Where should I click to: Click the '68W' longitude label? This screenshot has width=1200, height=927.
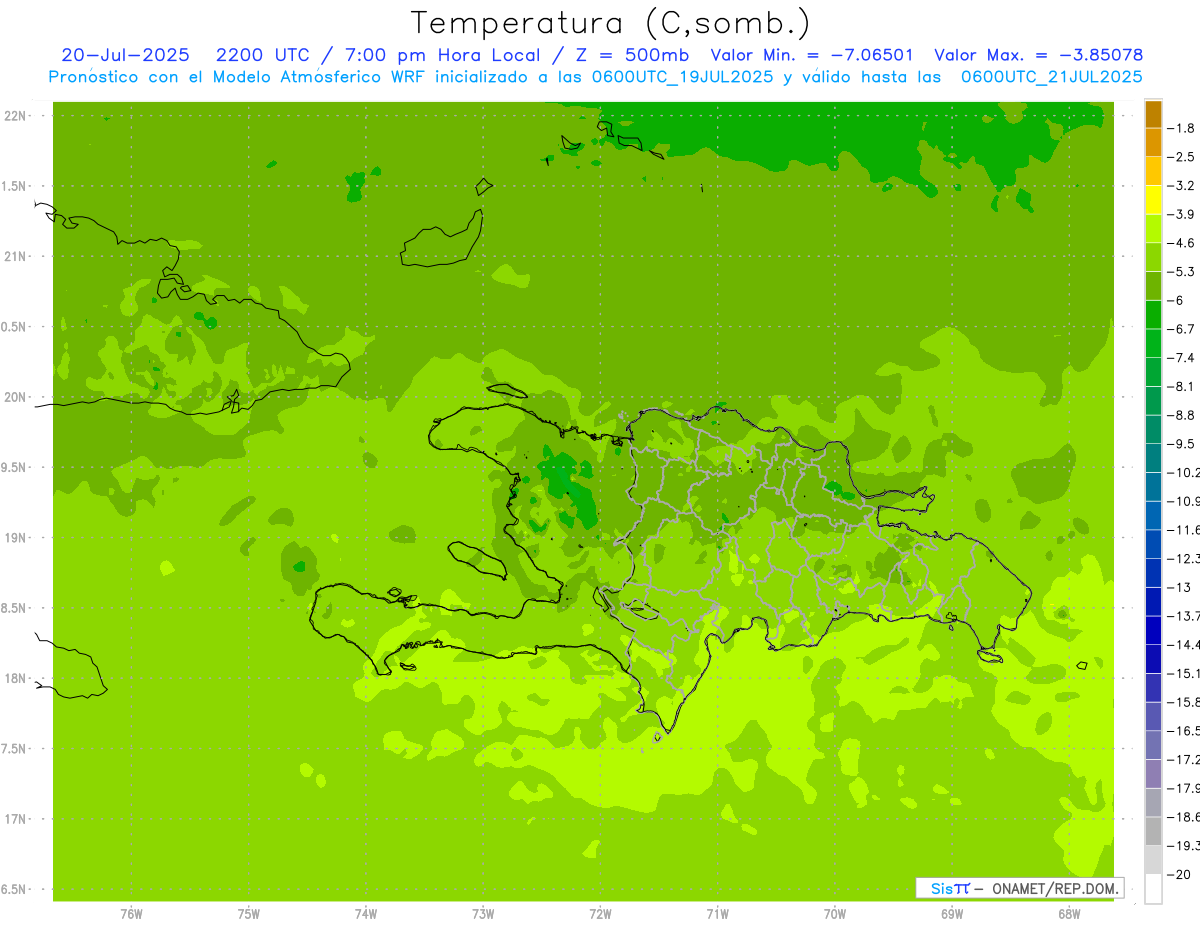coord(1069,914)
